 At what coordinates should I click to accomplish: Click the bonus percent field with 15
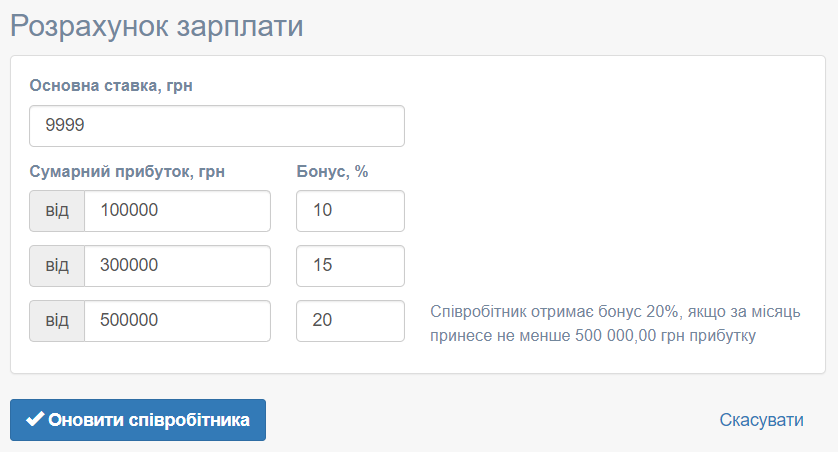pos(351,266)
